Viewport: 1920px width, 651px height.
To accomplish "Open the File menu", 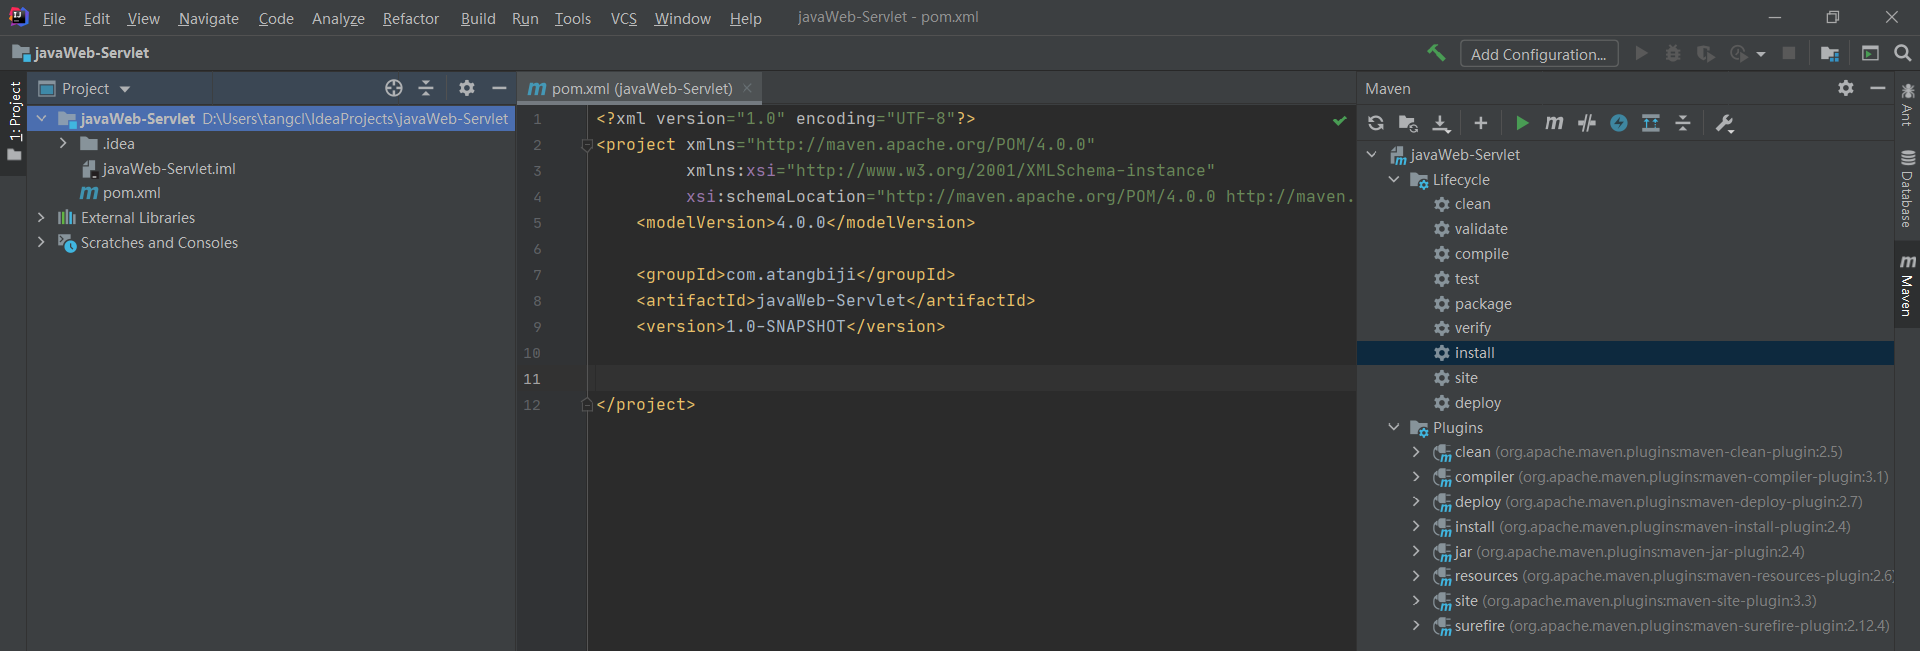I will click(x=54, y=18).
